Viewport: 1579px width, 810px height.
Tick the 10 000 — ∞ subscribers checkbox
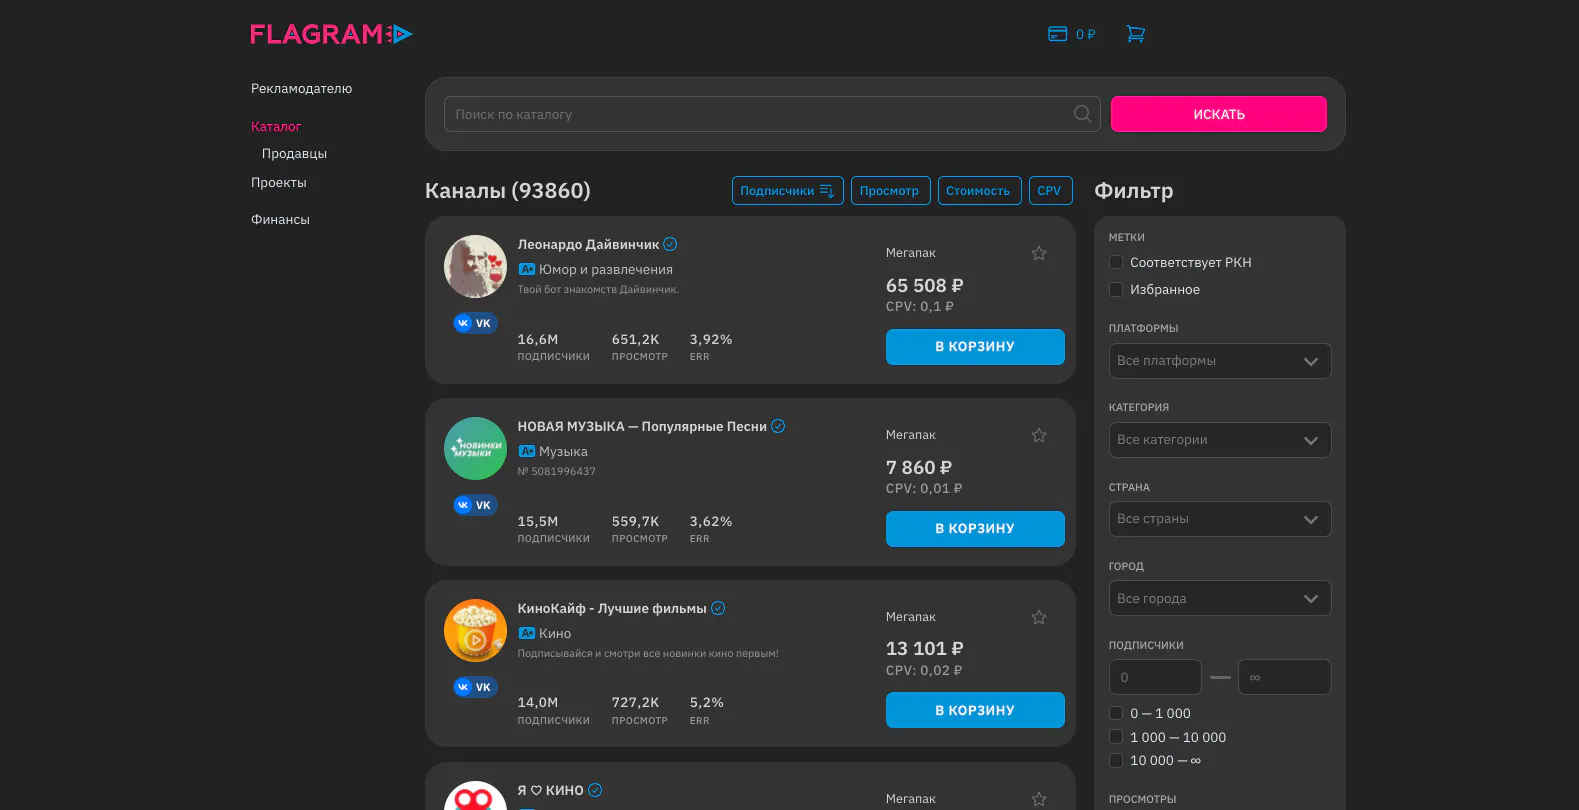1116,760
